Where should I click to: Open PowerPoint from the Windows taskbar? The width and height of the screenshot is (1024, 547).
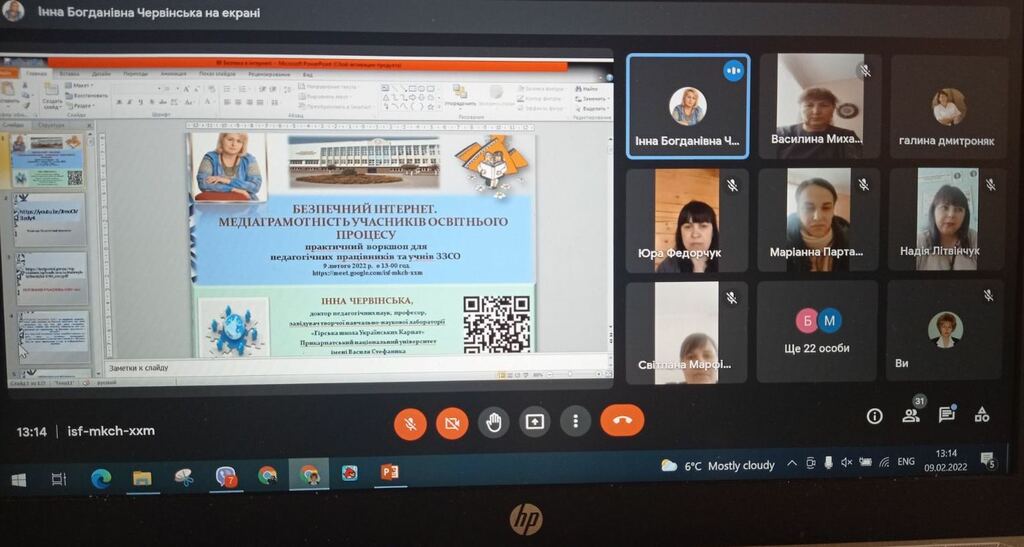(389, 473)
